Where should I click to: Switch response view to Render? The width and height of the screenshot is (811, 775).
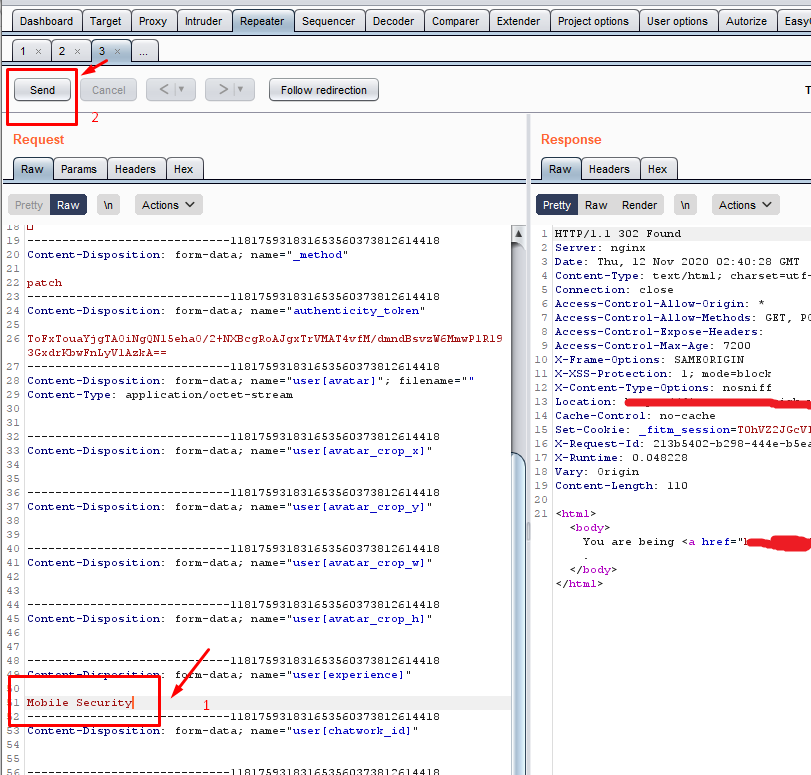click(639, 205)
